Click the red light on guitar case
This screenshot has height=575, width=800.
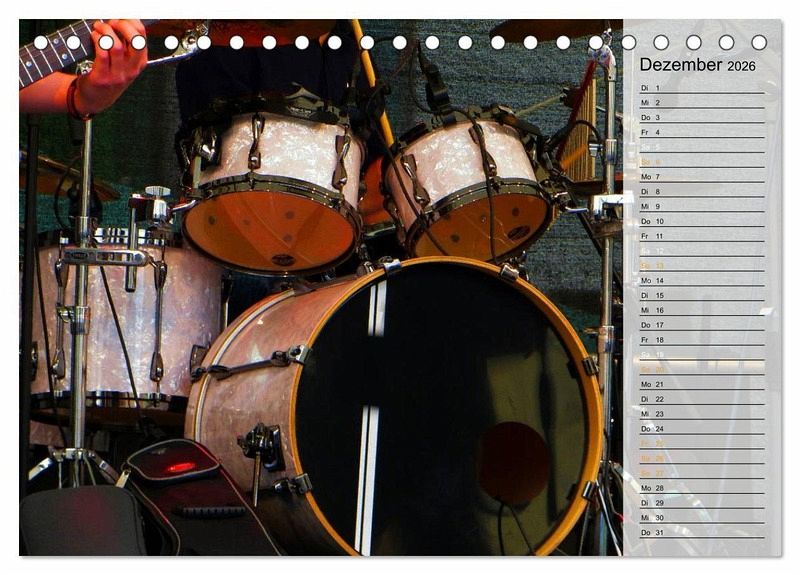pos(180,467)
